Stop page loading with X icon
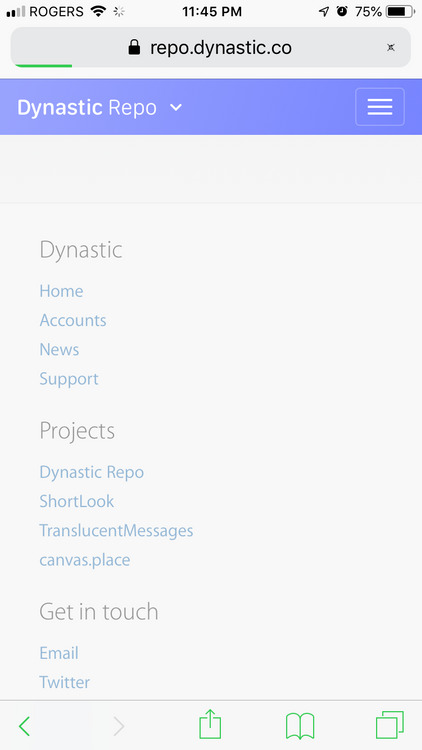 coord(391,47)
